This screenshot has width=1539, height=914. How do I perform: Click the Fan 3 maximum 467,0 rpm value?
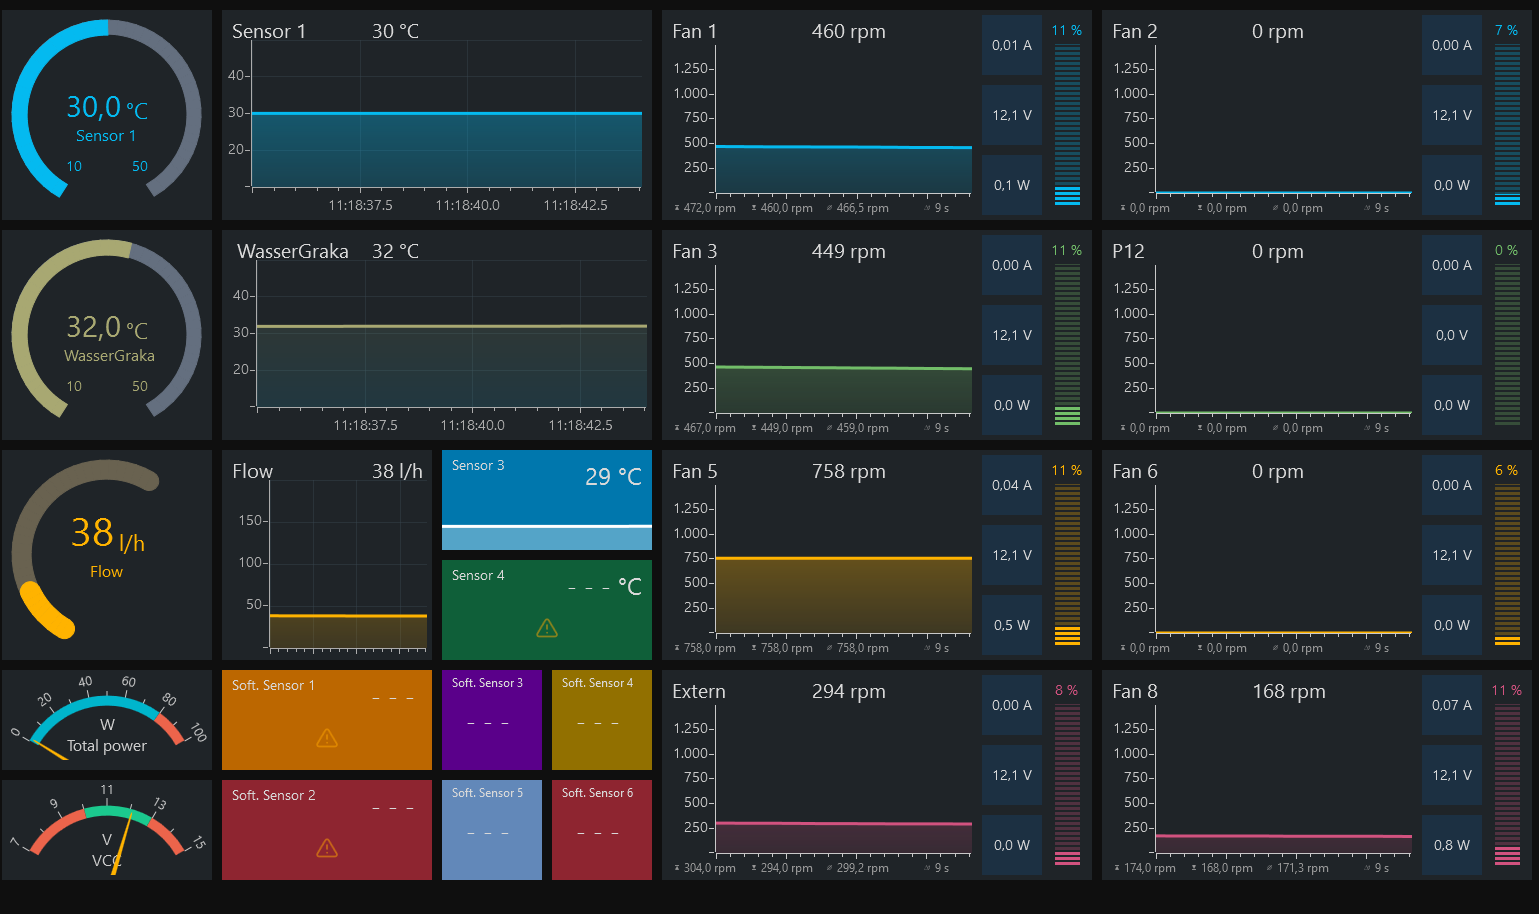point(709,428)
